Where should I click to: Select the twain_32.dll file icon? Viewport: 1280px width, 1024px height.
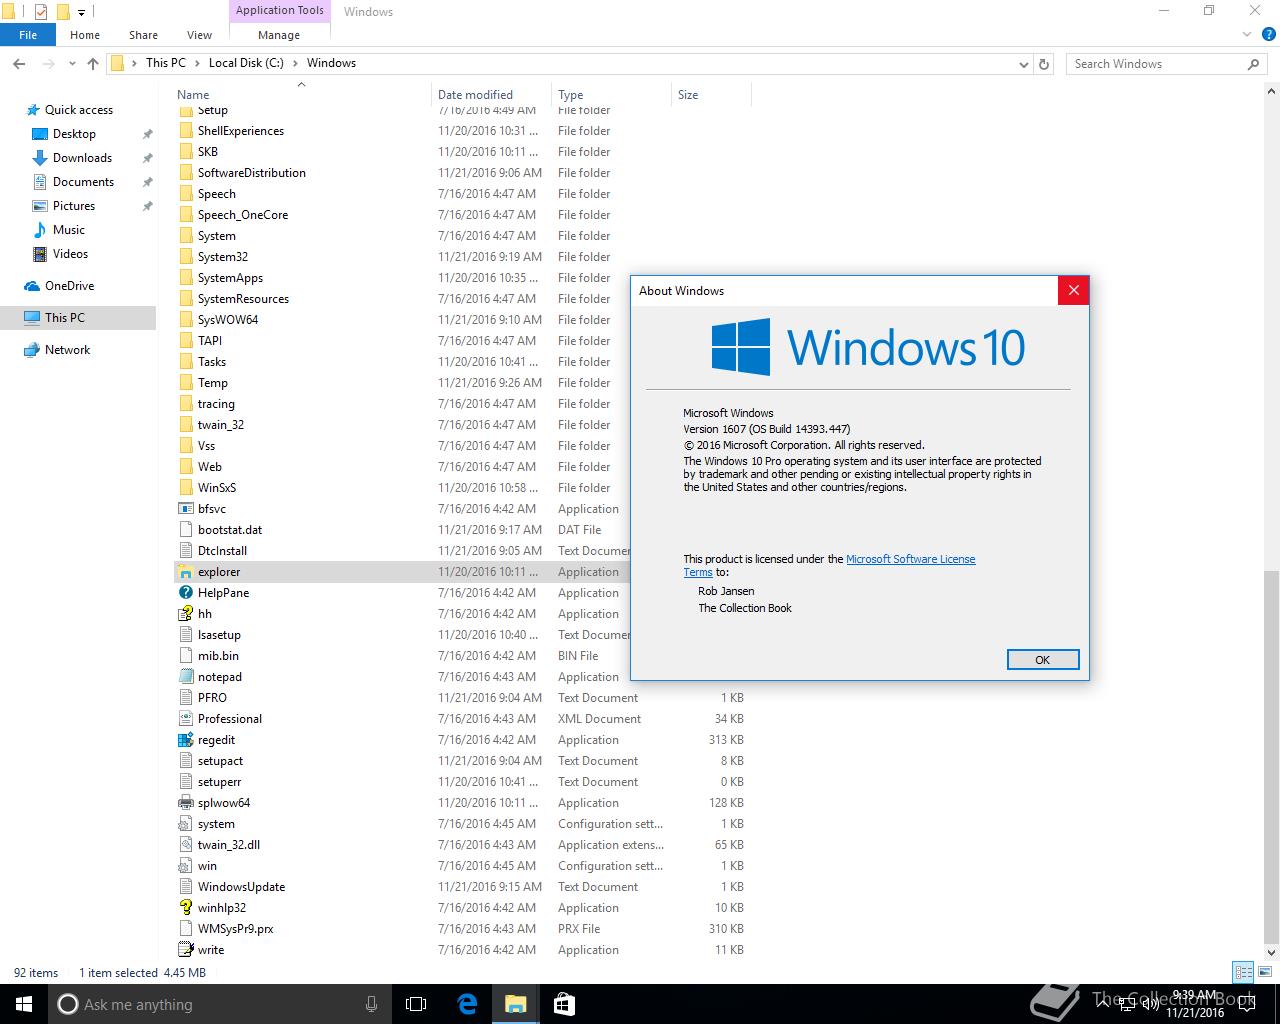tap(185, 845)
